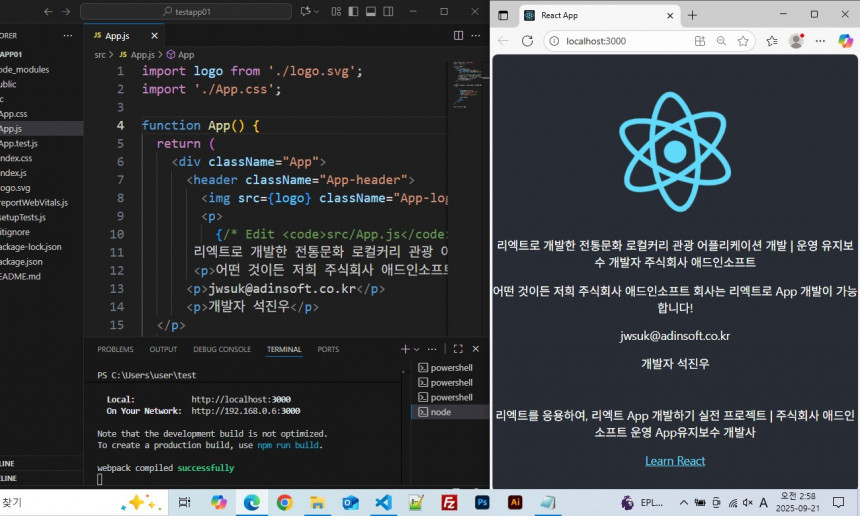The image size is (860, 516).
Task: Switch to the PROBLEMS panel tab
Action: pyautogui.click(x=115, y=349)
